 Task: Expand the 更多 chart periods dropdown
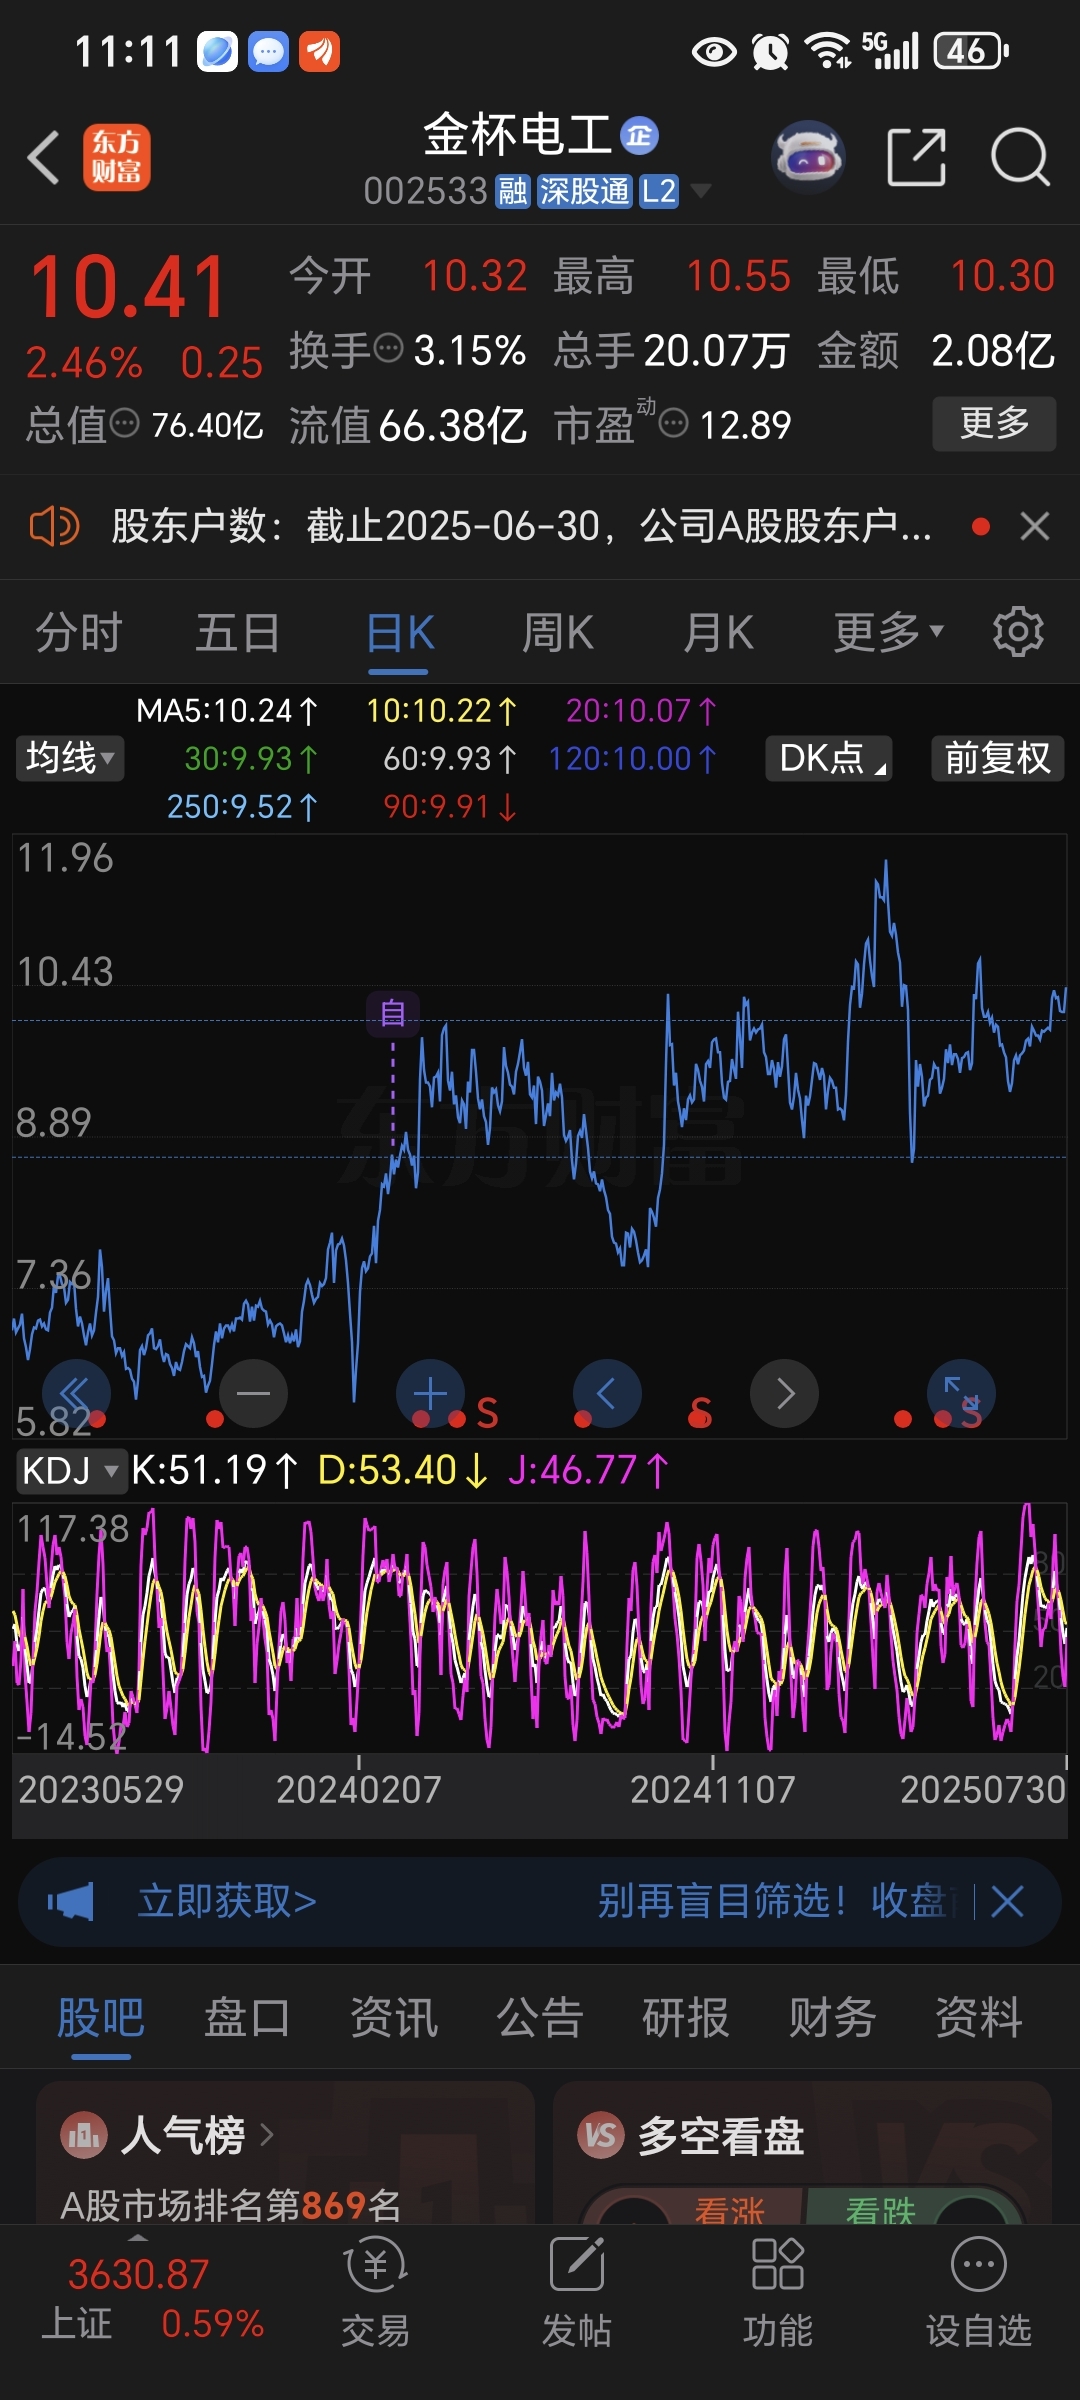889,632
